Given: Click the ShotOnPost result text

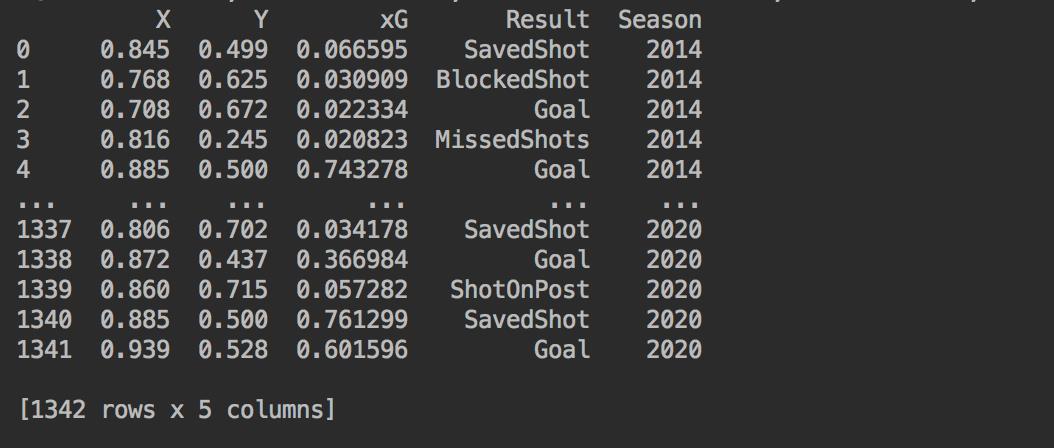Looking at the screenshot, I should tap(520, 290).
